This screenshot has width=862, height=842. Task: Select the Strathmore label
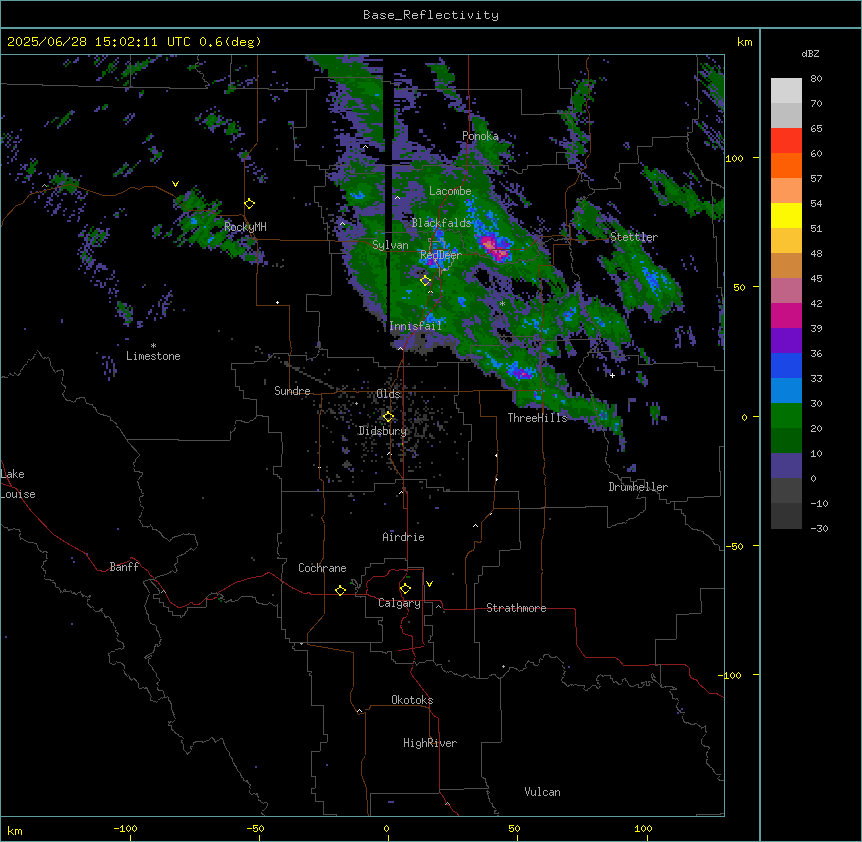[x=516, y=608]
